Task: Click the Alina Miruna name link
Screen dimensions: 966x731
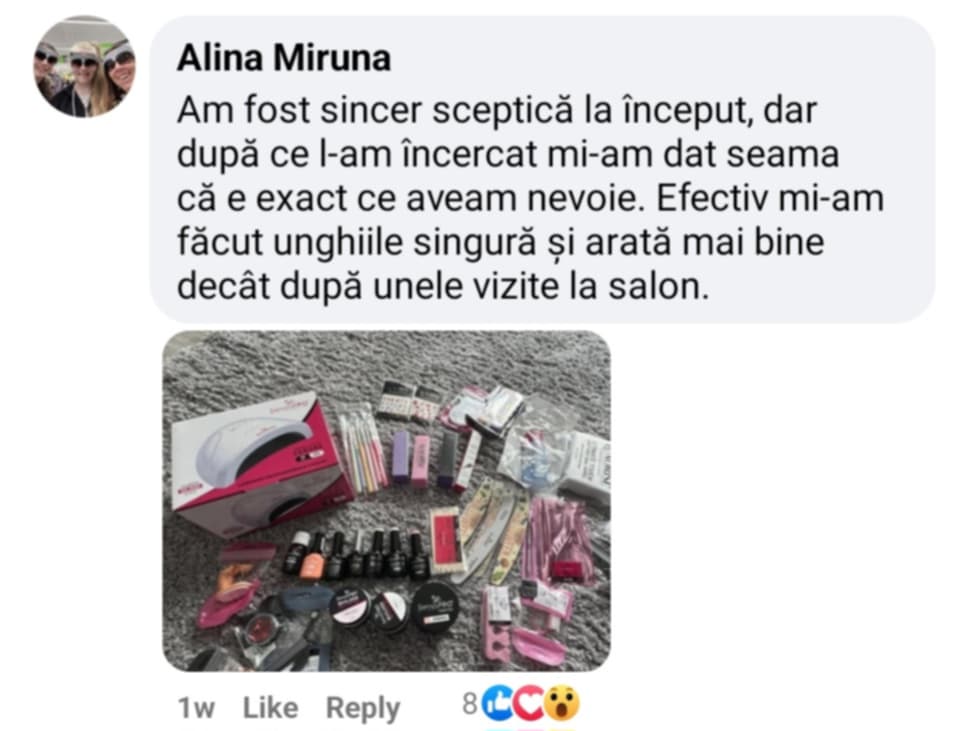Action: coord(284,59)
